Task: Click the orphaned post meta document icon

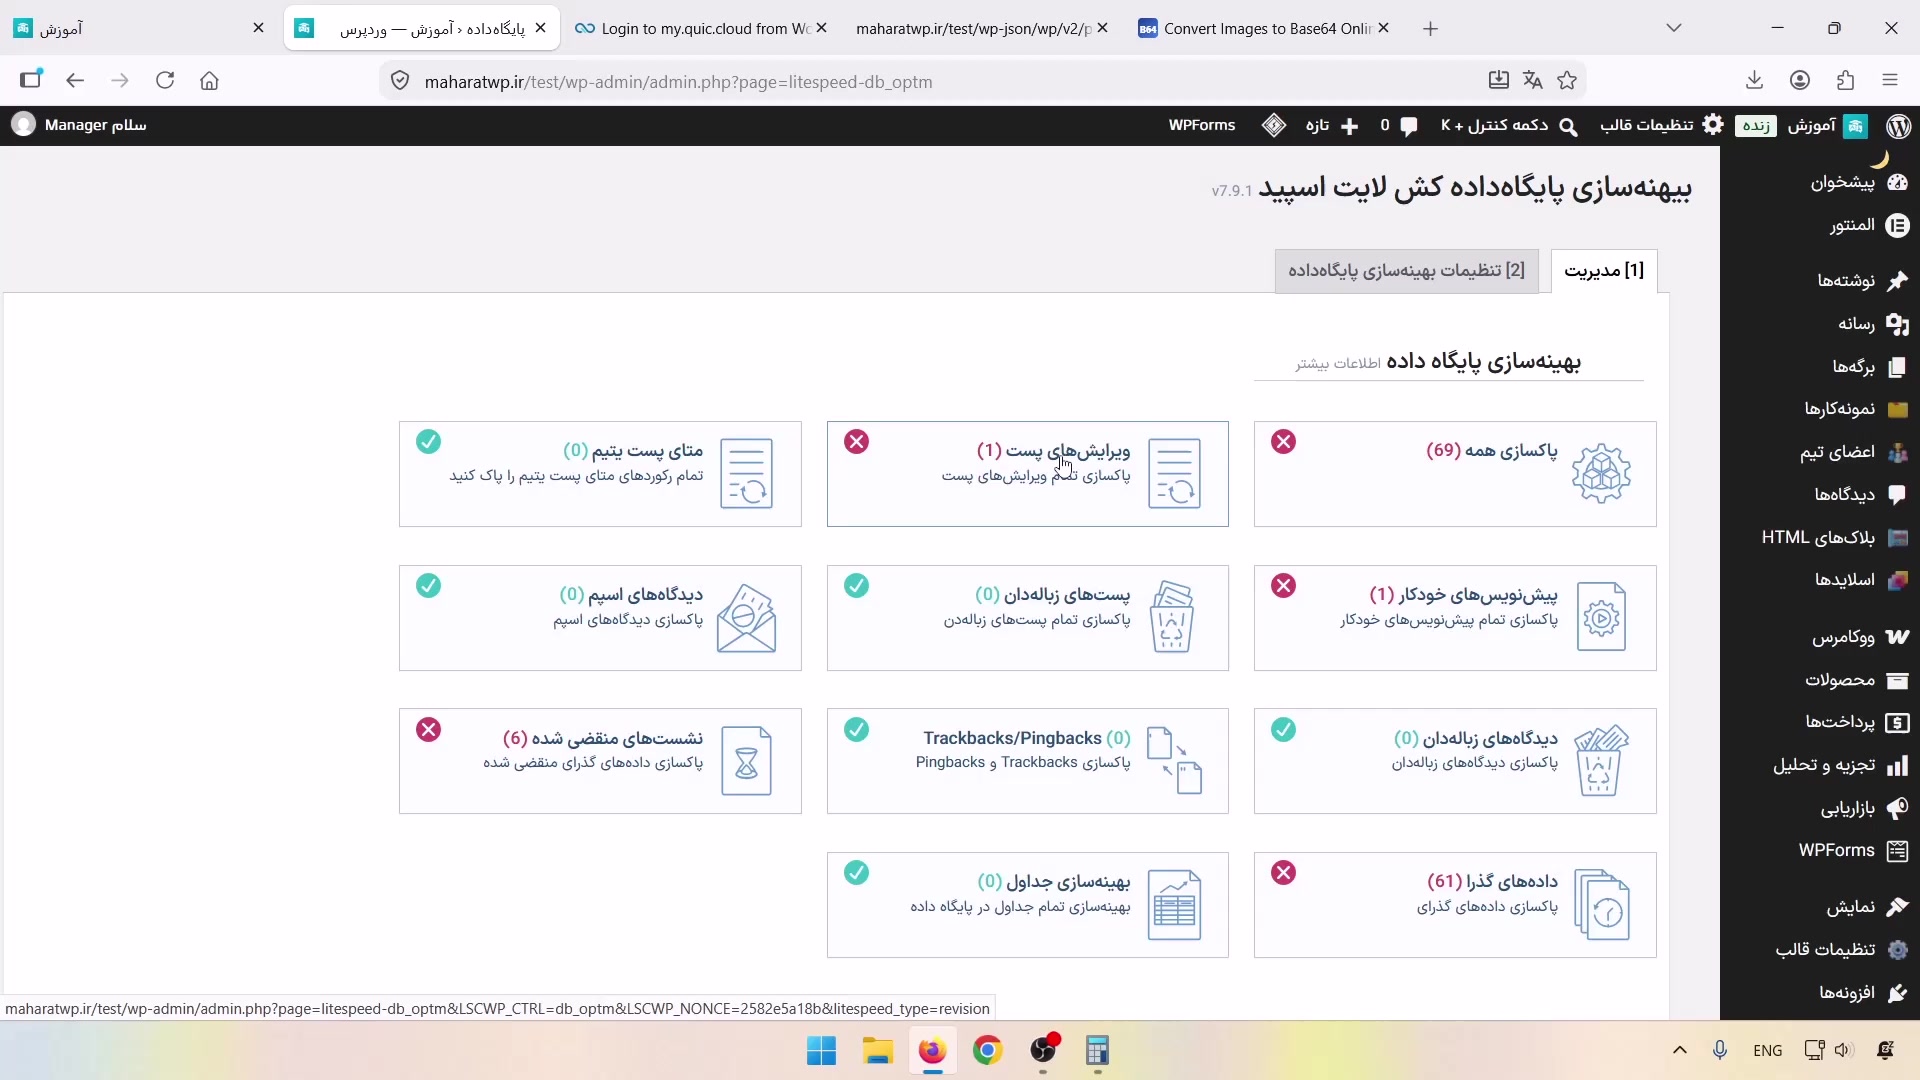Action: pos(746,473)
